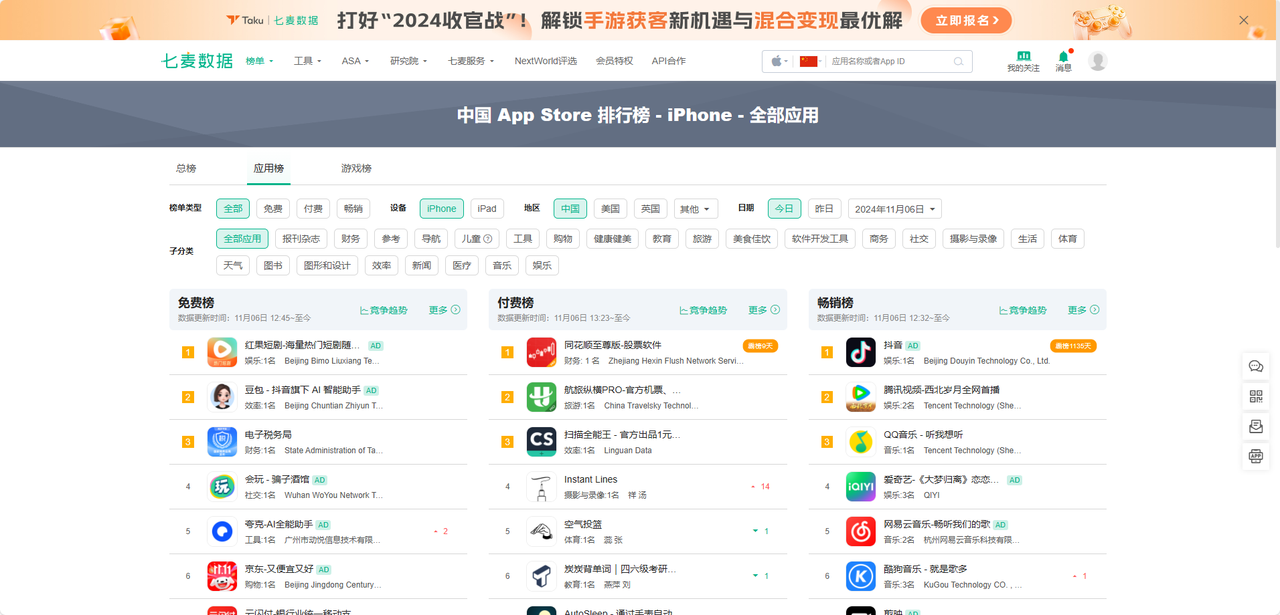1280x615 pixels.
Task: Open the 酷狗音乐 app icon
Action: [x=861, y=576]
